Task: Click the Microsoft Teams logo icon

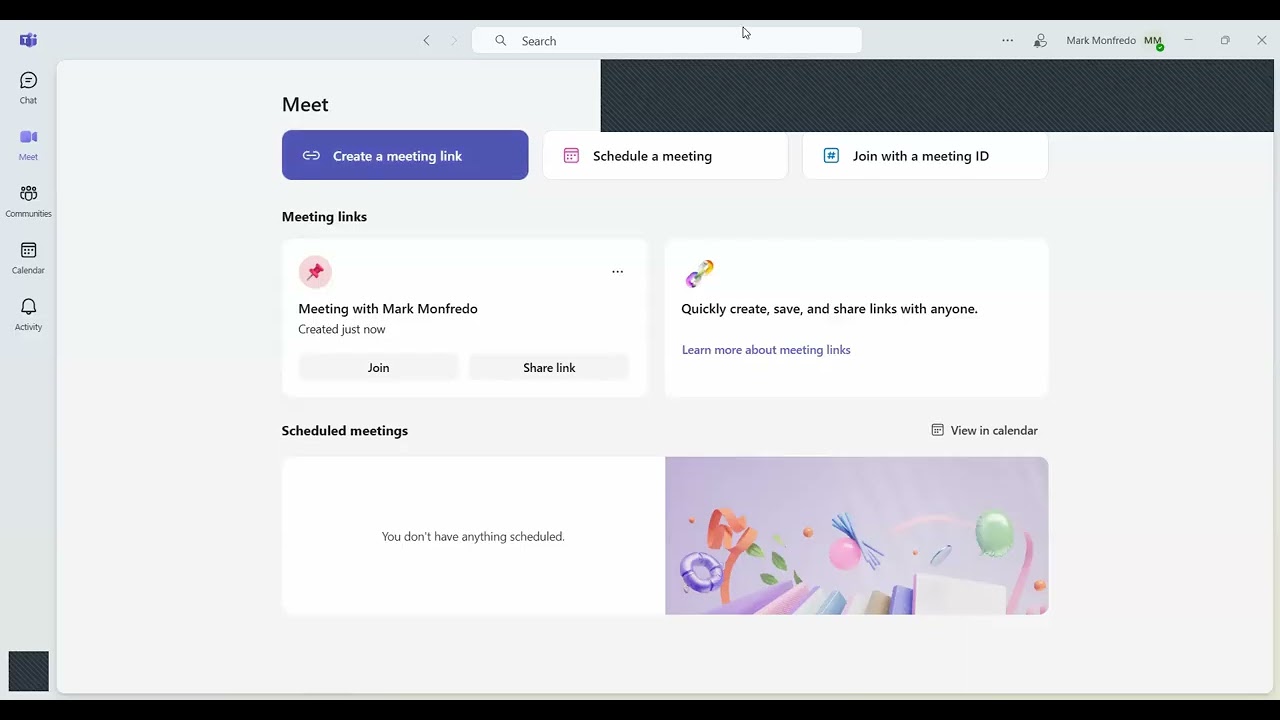Action: point(28,40)
